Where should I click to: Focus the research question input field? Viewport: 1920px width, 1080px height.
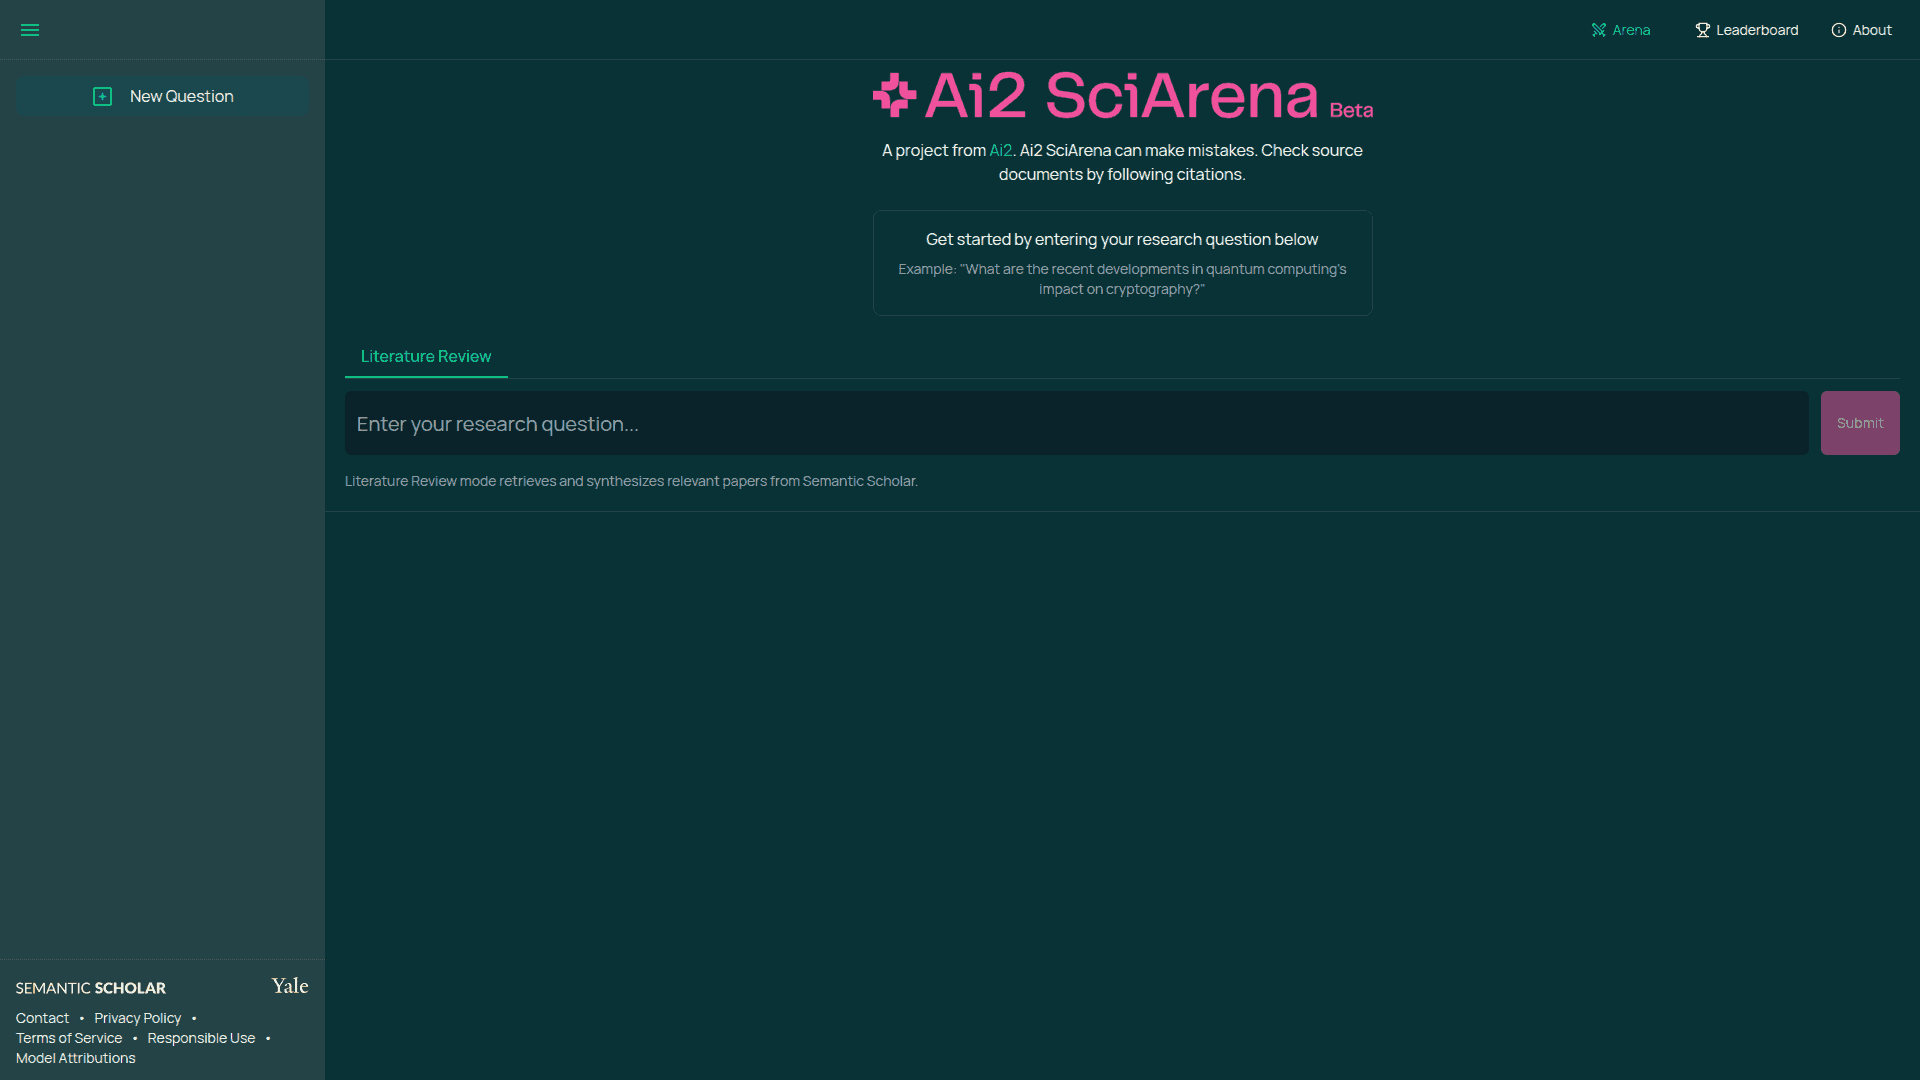pyautogui.click(x=1077, y=423)
